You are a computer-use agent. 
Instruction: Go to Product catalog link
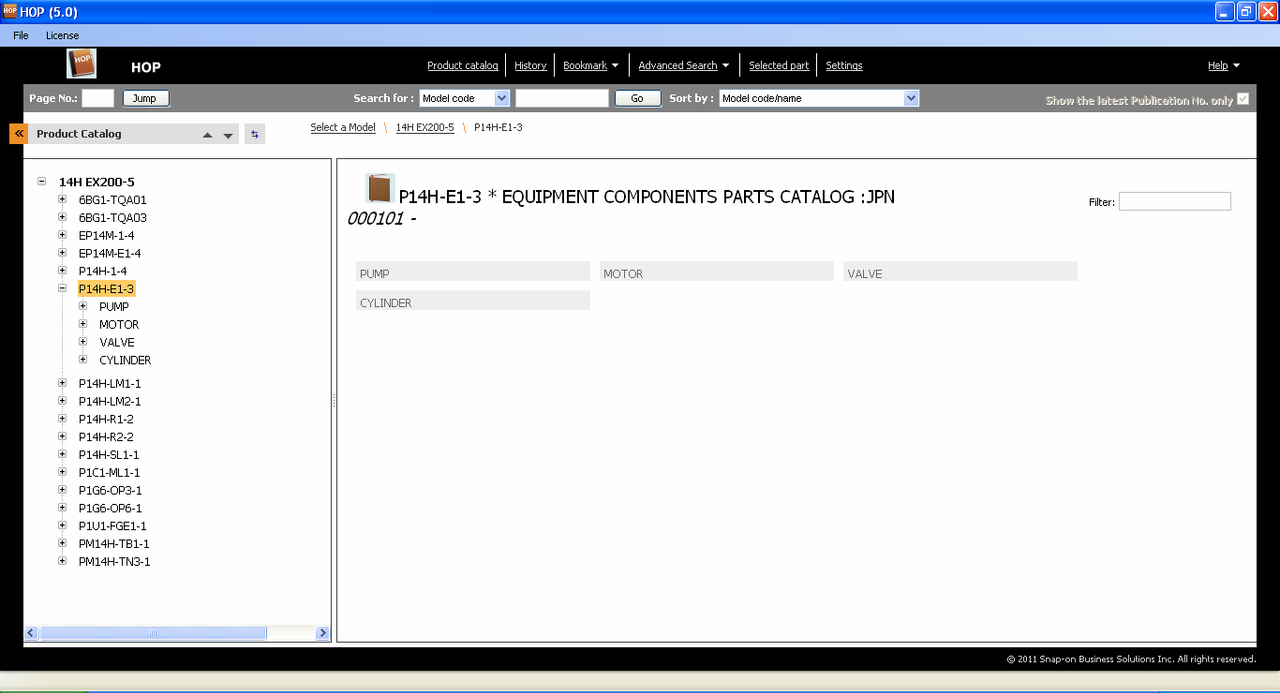point(462,65)
